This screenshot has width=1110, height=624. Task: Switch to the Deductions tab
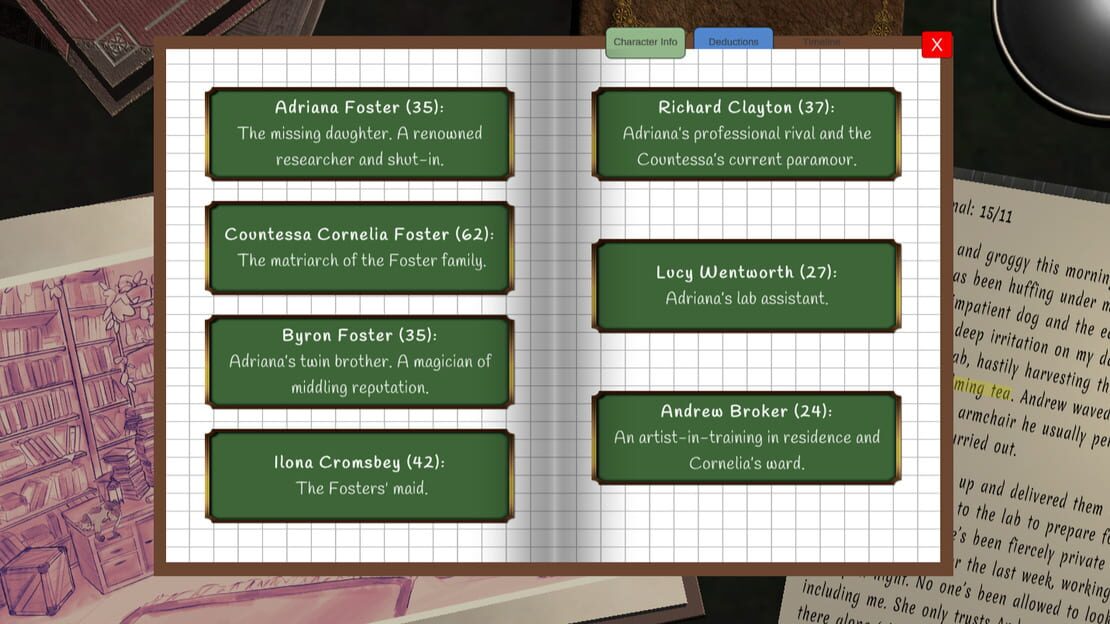pos(733,41)
